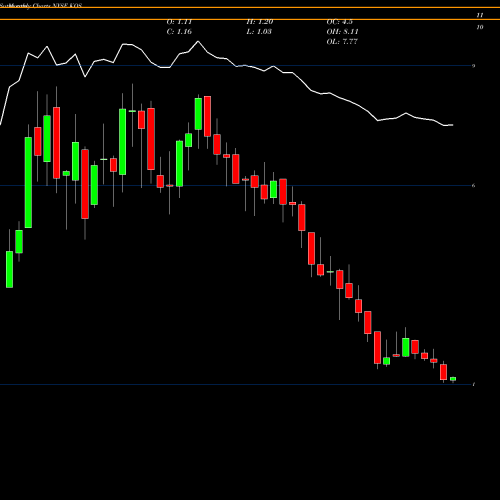Click the price axis label 6
Viewport: 500px width, 500px height.
(474, 186)
